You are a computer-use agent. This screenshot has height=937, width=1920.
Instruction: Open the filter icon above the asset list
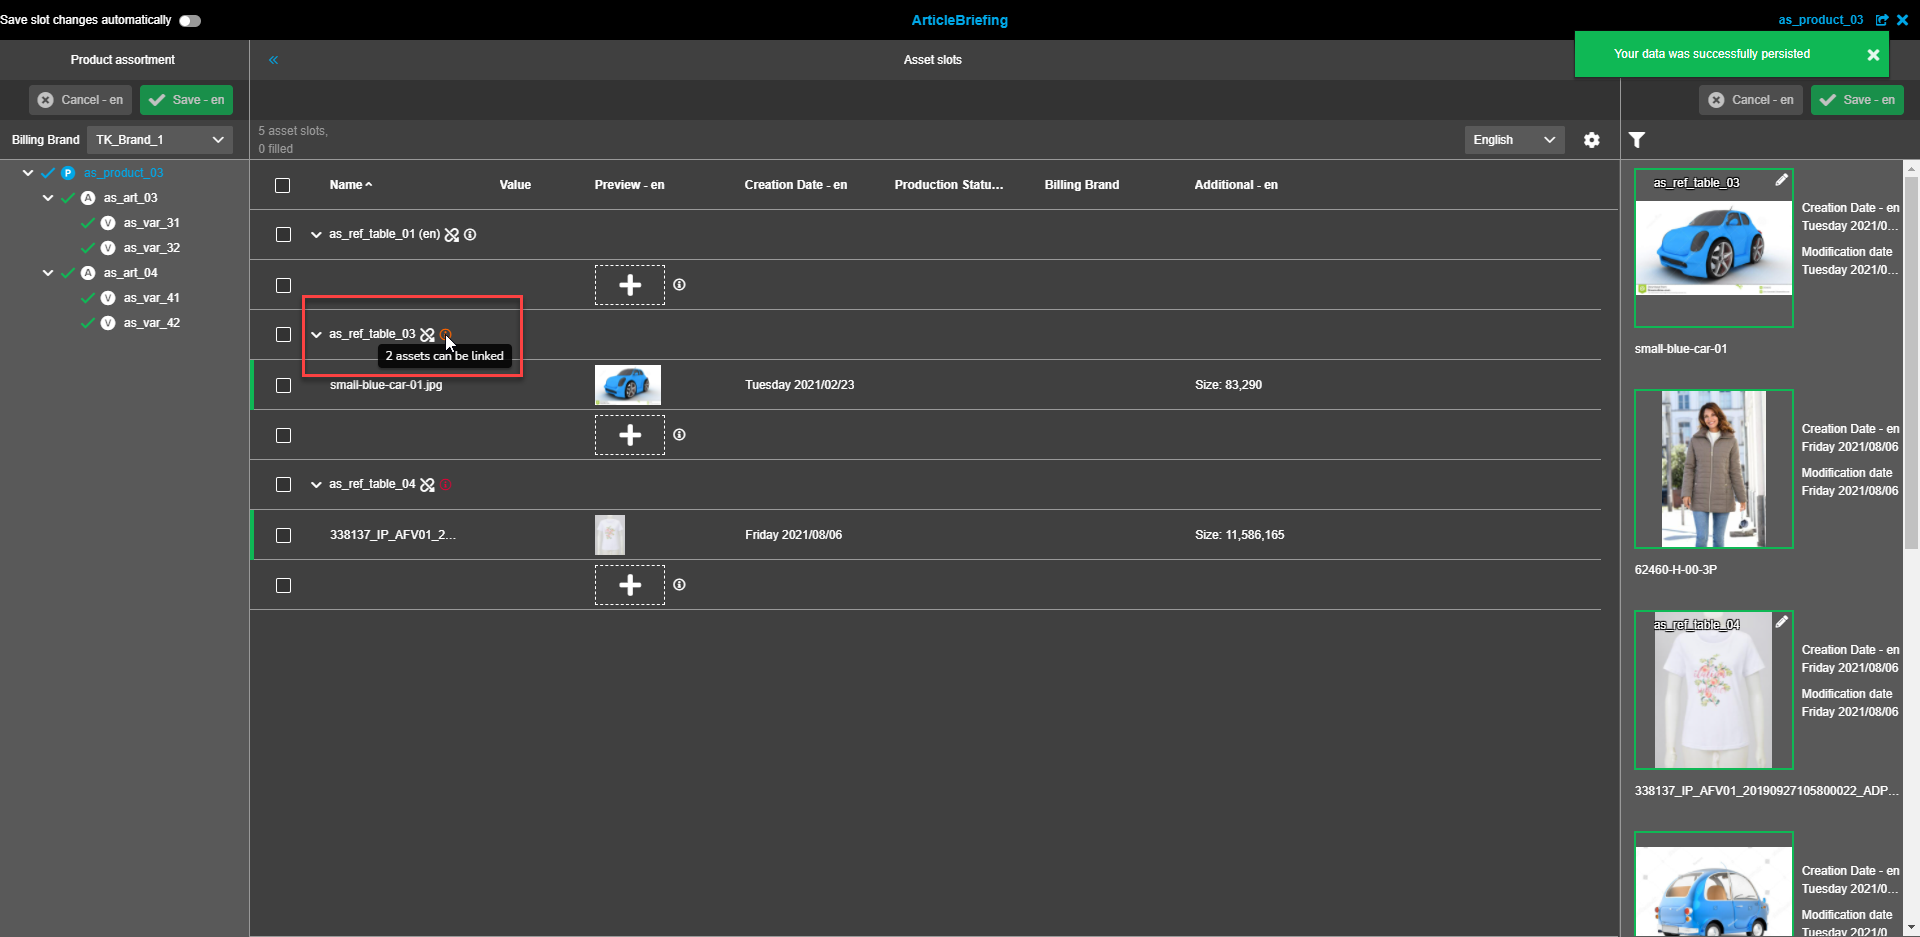point(1637,140)
